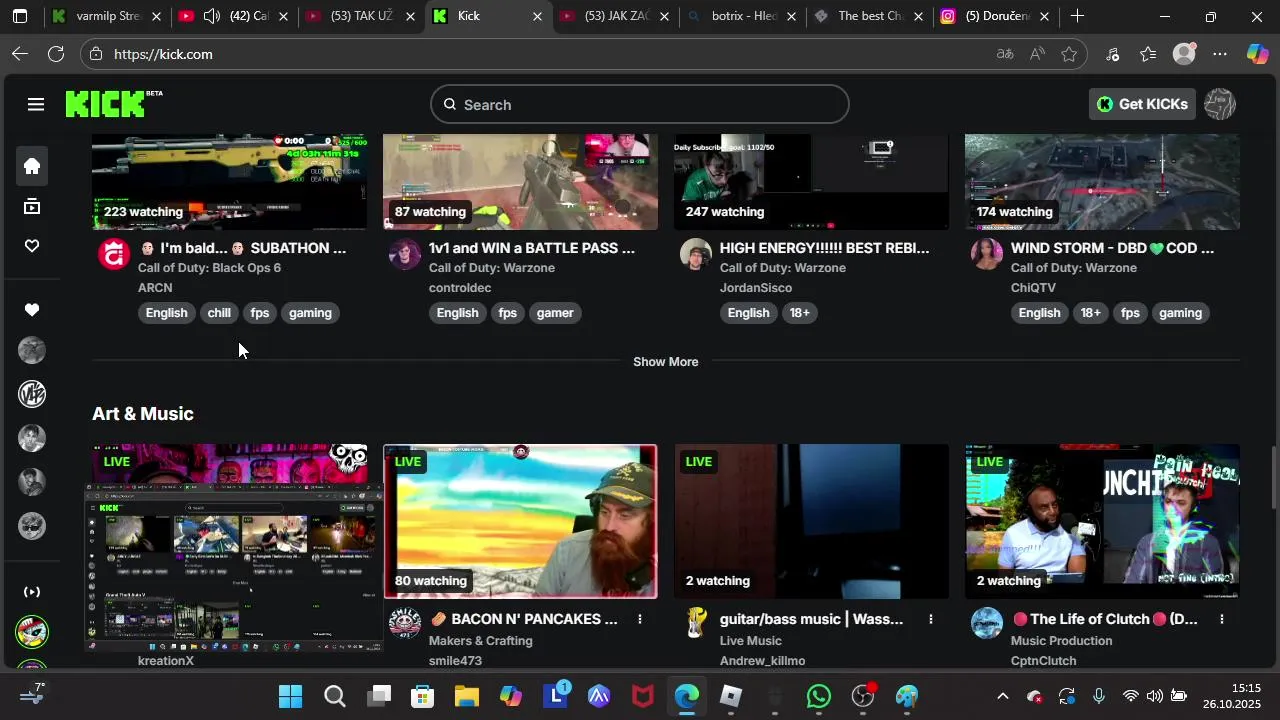Open the outlined heart Following icon
1280x720 pixels.
(32, 246)
